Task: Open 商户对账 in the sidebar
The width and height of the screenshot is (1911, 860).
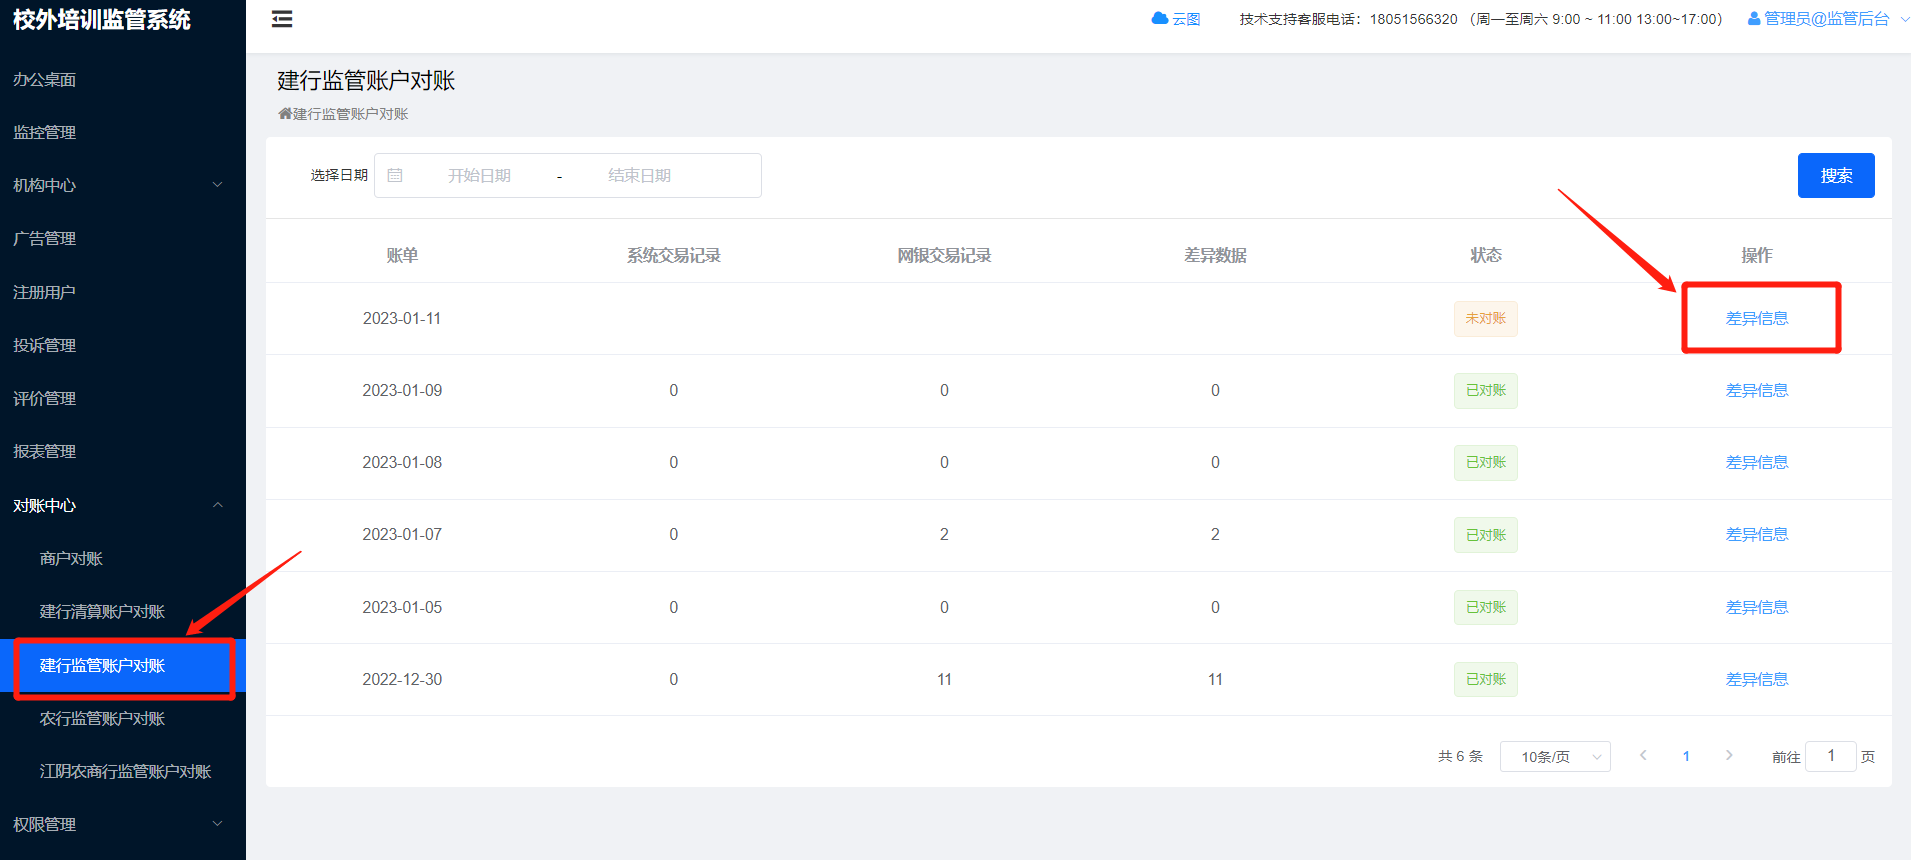Action: pos(71,558)
